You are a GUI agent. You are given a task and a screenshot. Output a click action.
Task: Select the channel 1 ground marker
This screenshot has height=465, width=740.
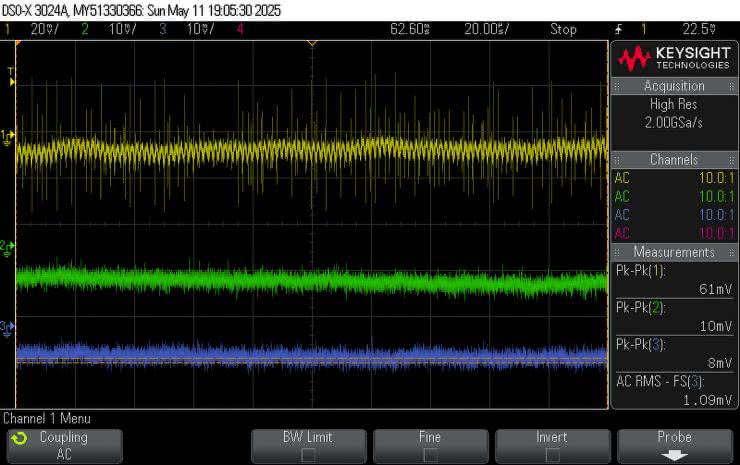[8, 135]
